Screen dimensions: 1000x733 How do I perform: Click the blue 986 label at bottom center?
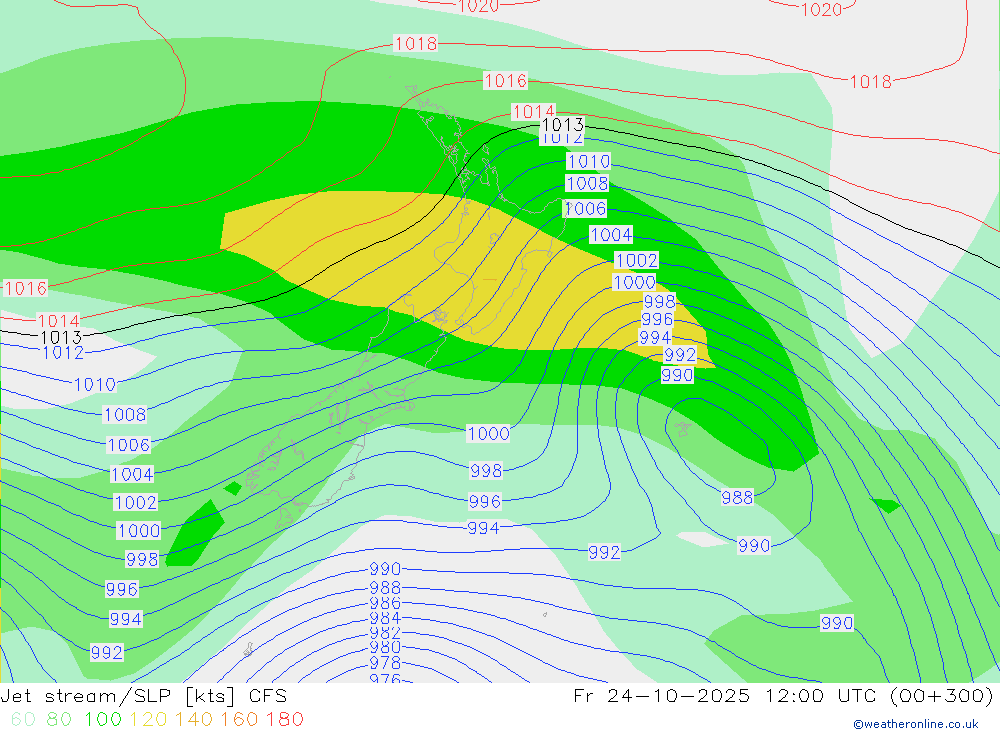[385, 603]
